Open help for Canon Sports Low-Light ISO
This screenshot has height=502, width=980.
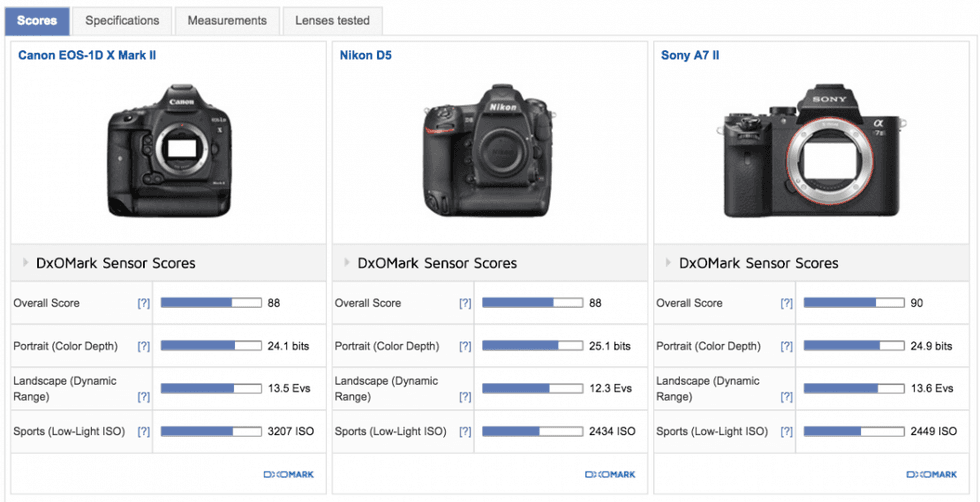tap(144, 431)
